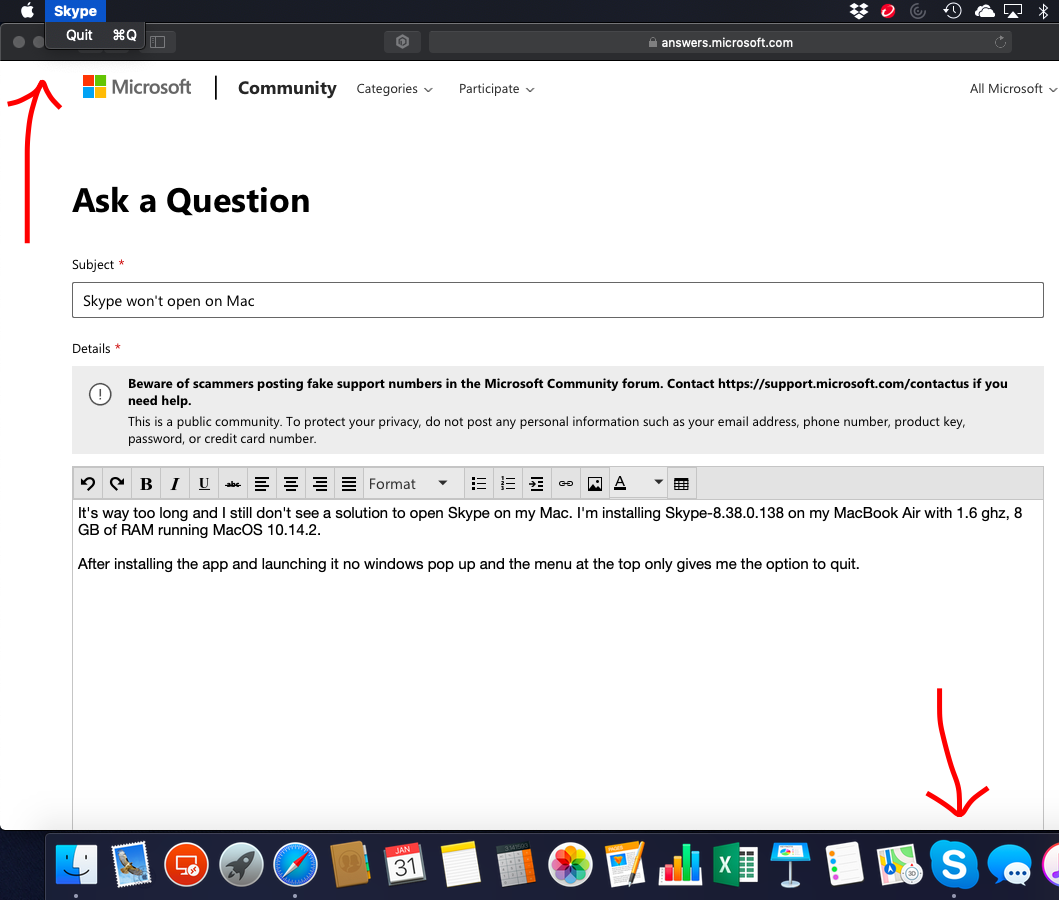The width and height of the screenshot is (1059, 900).
Task: Center align the text
Action: [x=291, y=483]
